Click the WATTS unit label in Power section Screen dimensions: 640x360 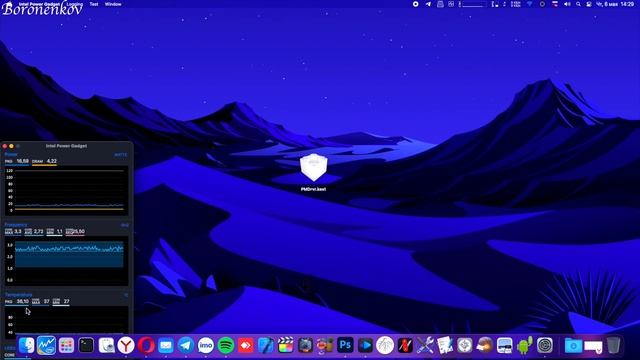[x=121, y=155]
